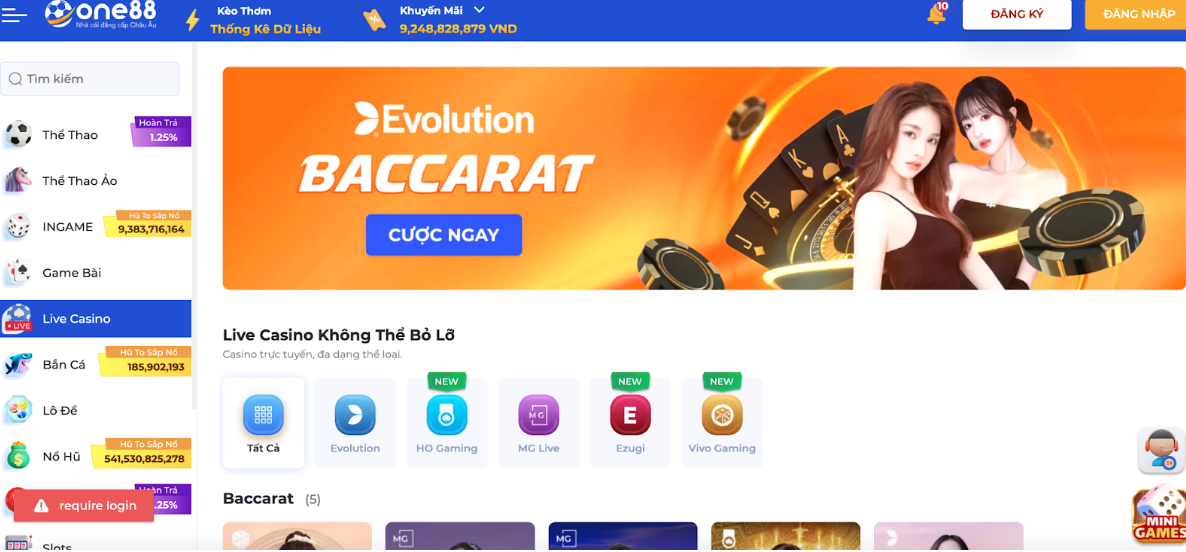Click the One88 logo

[100, 16]
